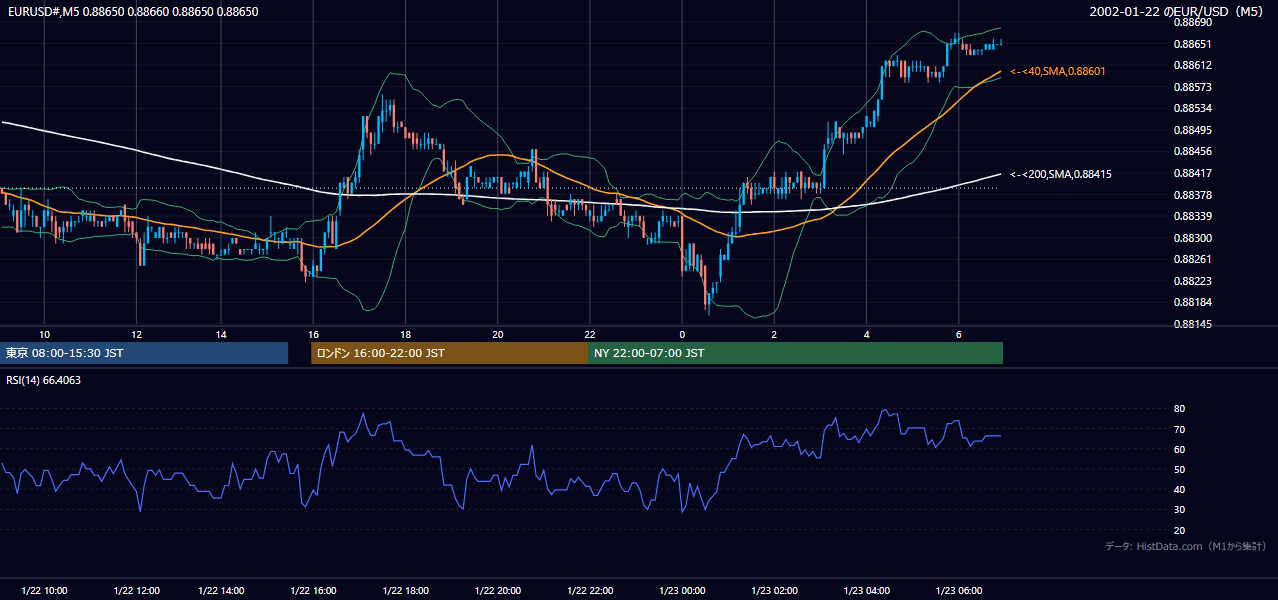Select the 1/22 18:00 bottom time label

(x=405, y=590)
